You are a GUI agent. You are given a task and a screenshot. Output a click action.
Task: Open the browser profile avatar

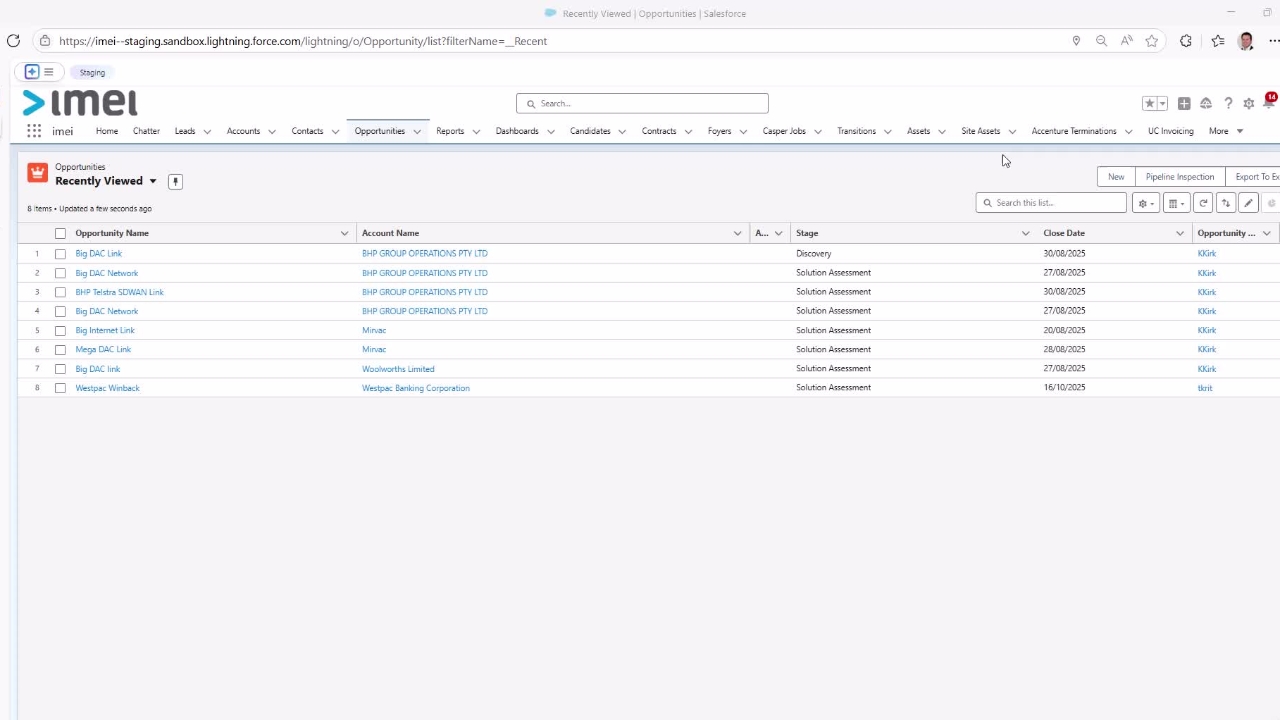[x=1246, y=41]
